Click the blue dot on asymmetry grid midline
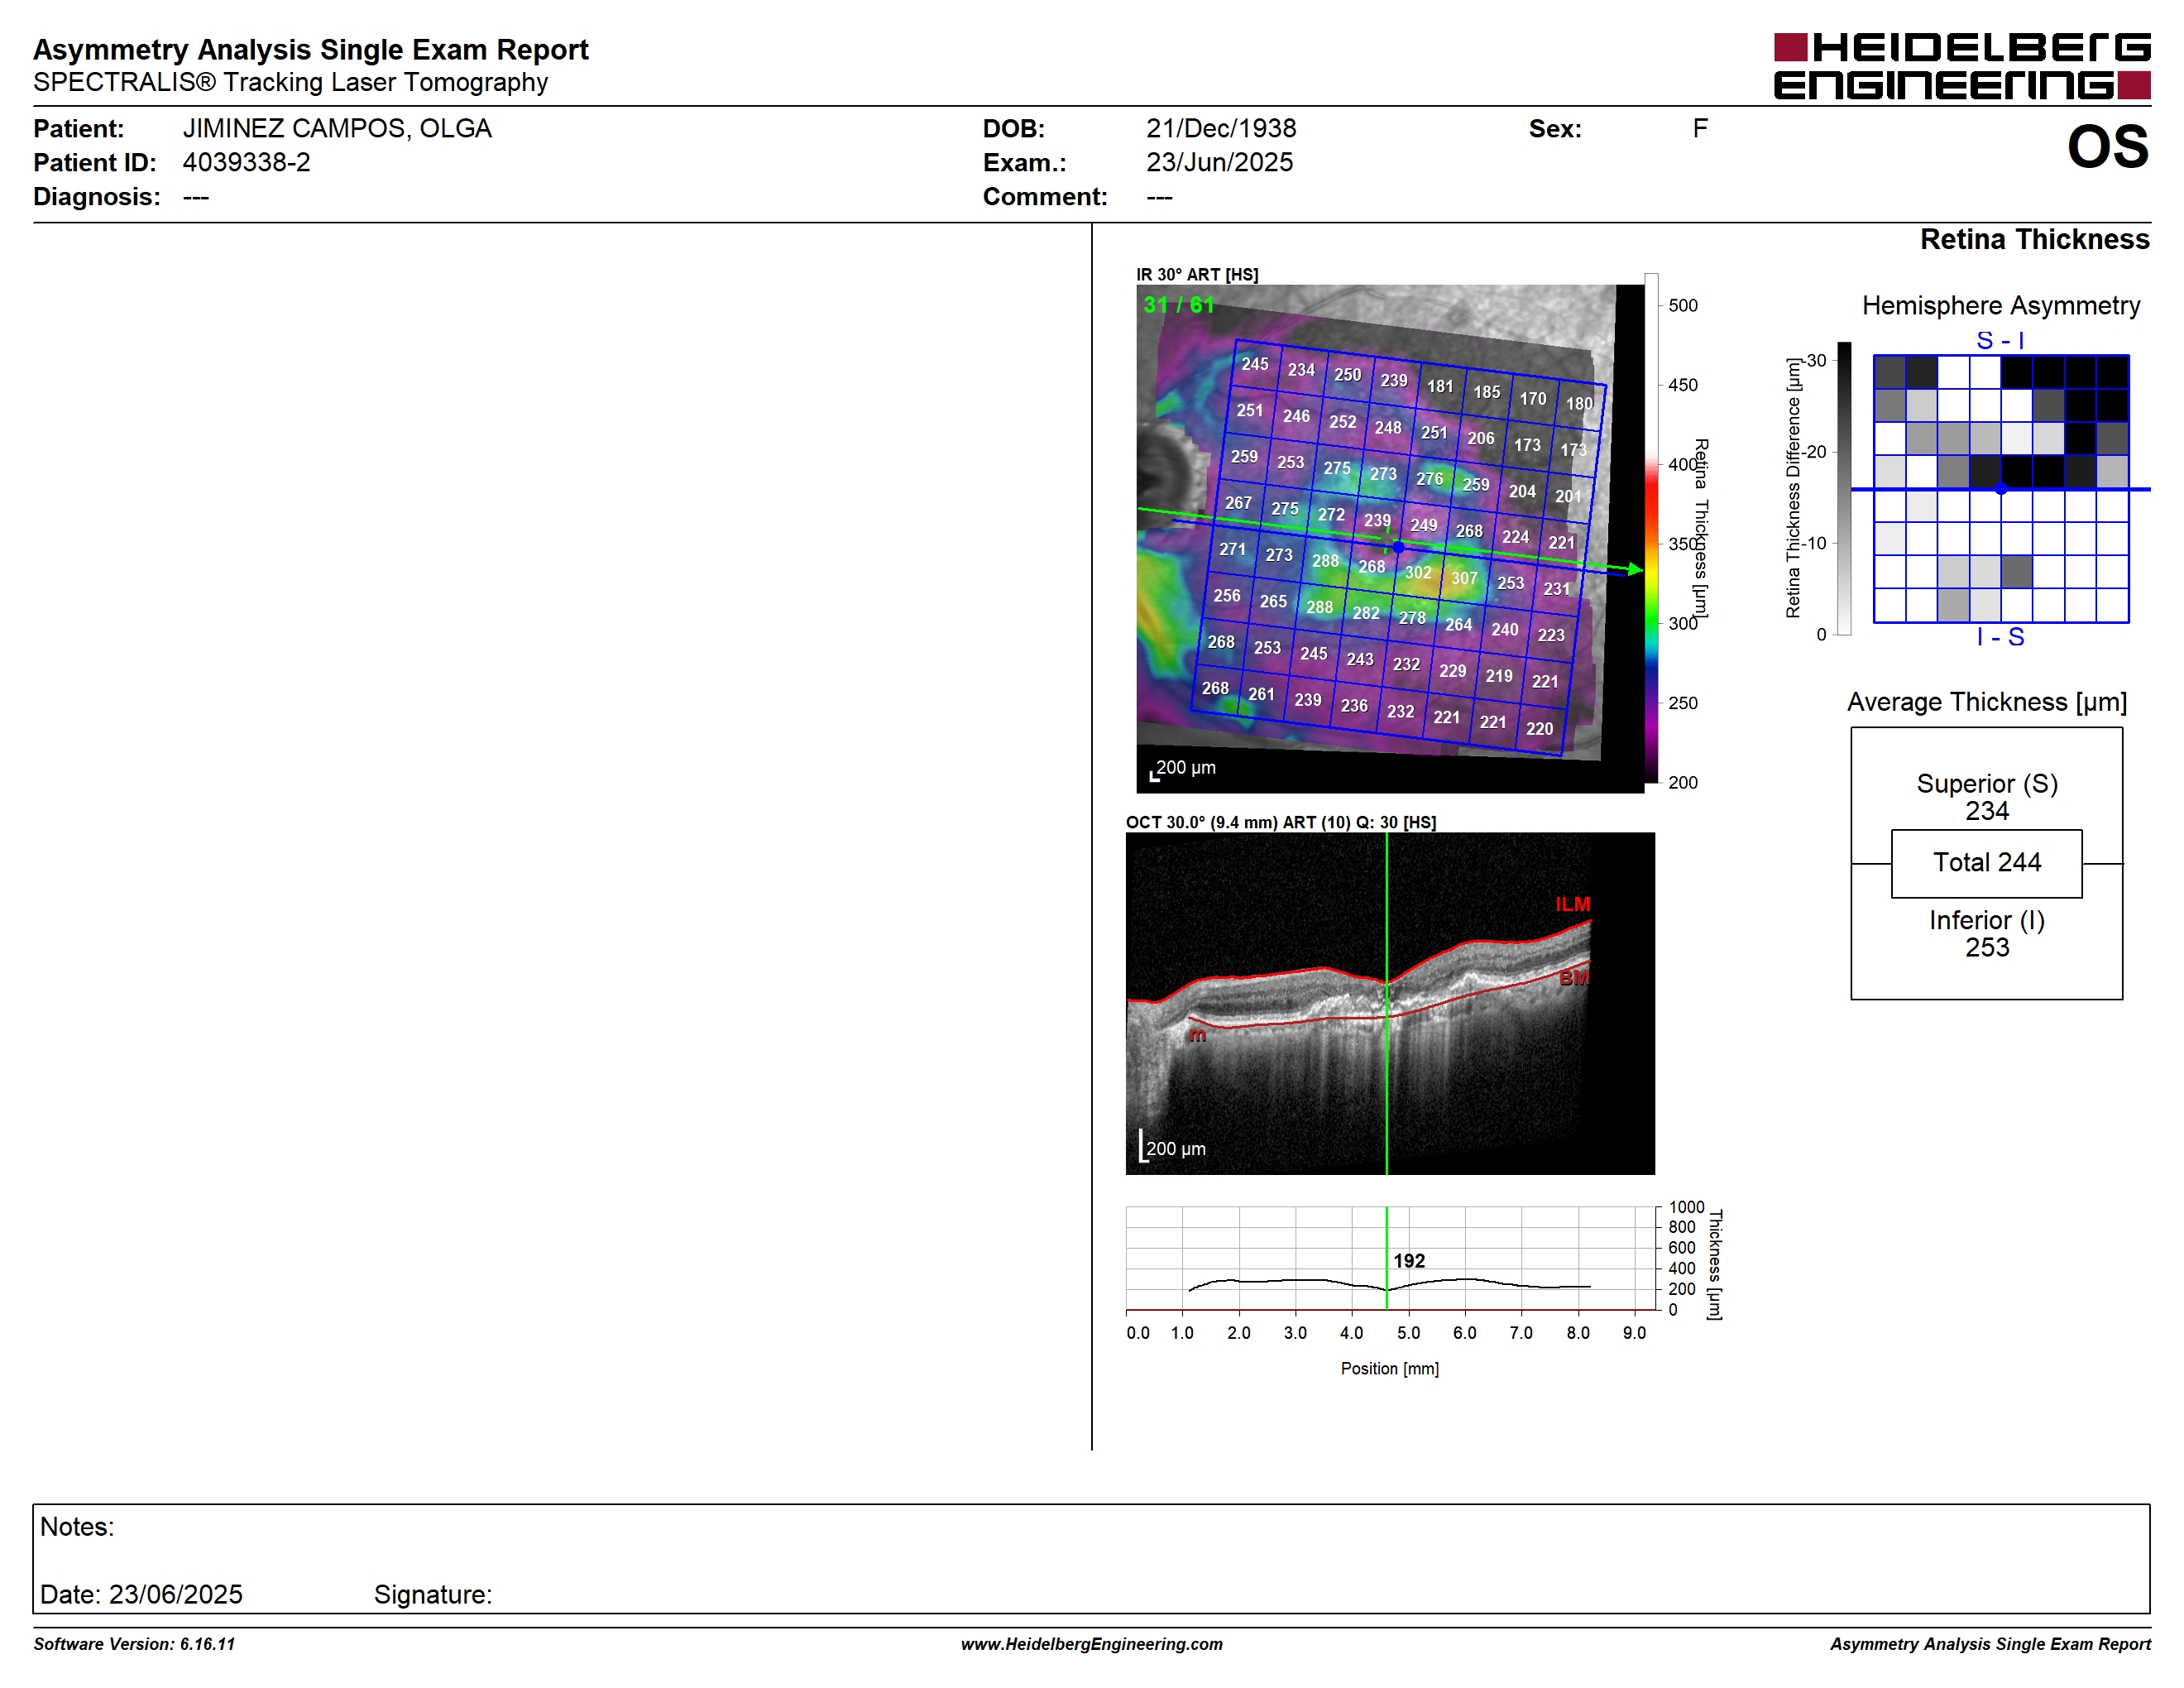Image resolution: width=2184 pixels, height=1688 pixels. tap(2001, 489)
